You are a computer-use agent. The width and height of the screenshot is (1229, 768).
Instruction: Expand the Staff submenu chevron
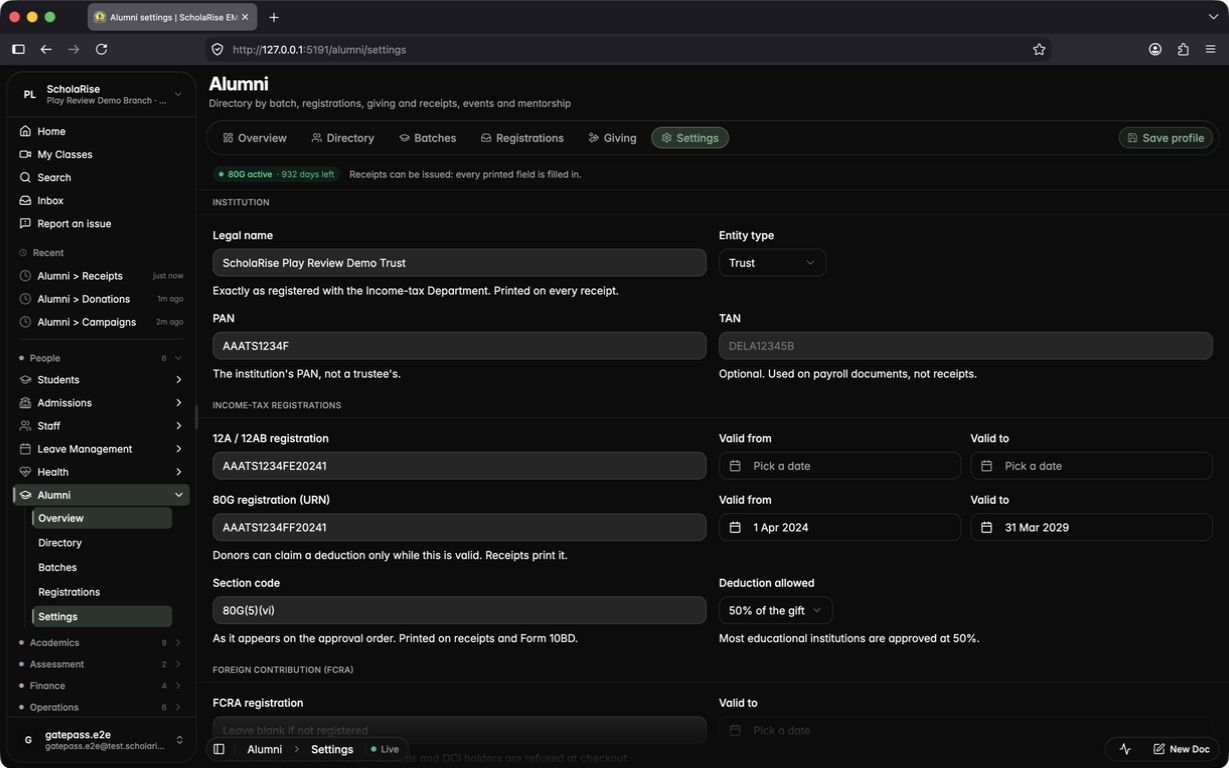pyautogui.click(x=178, y=426)
